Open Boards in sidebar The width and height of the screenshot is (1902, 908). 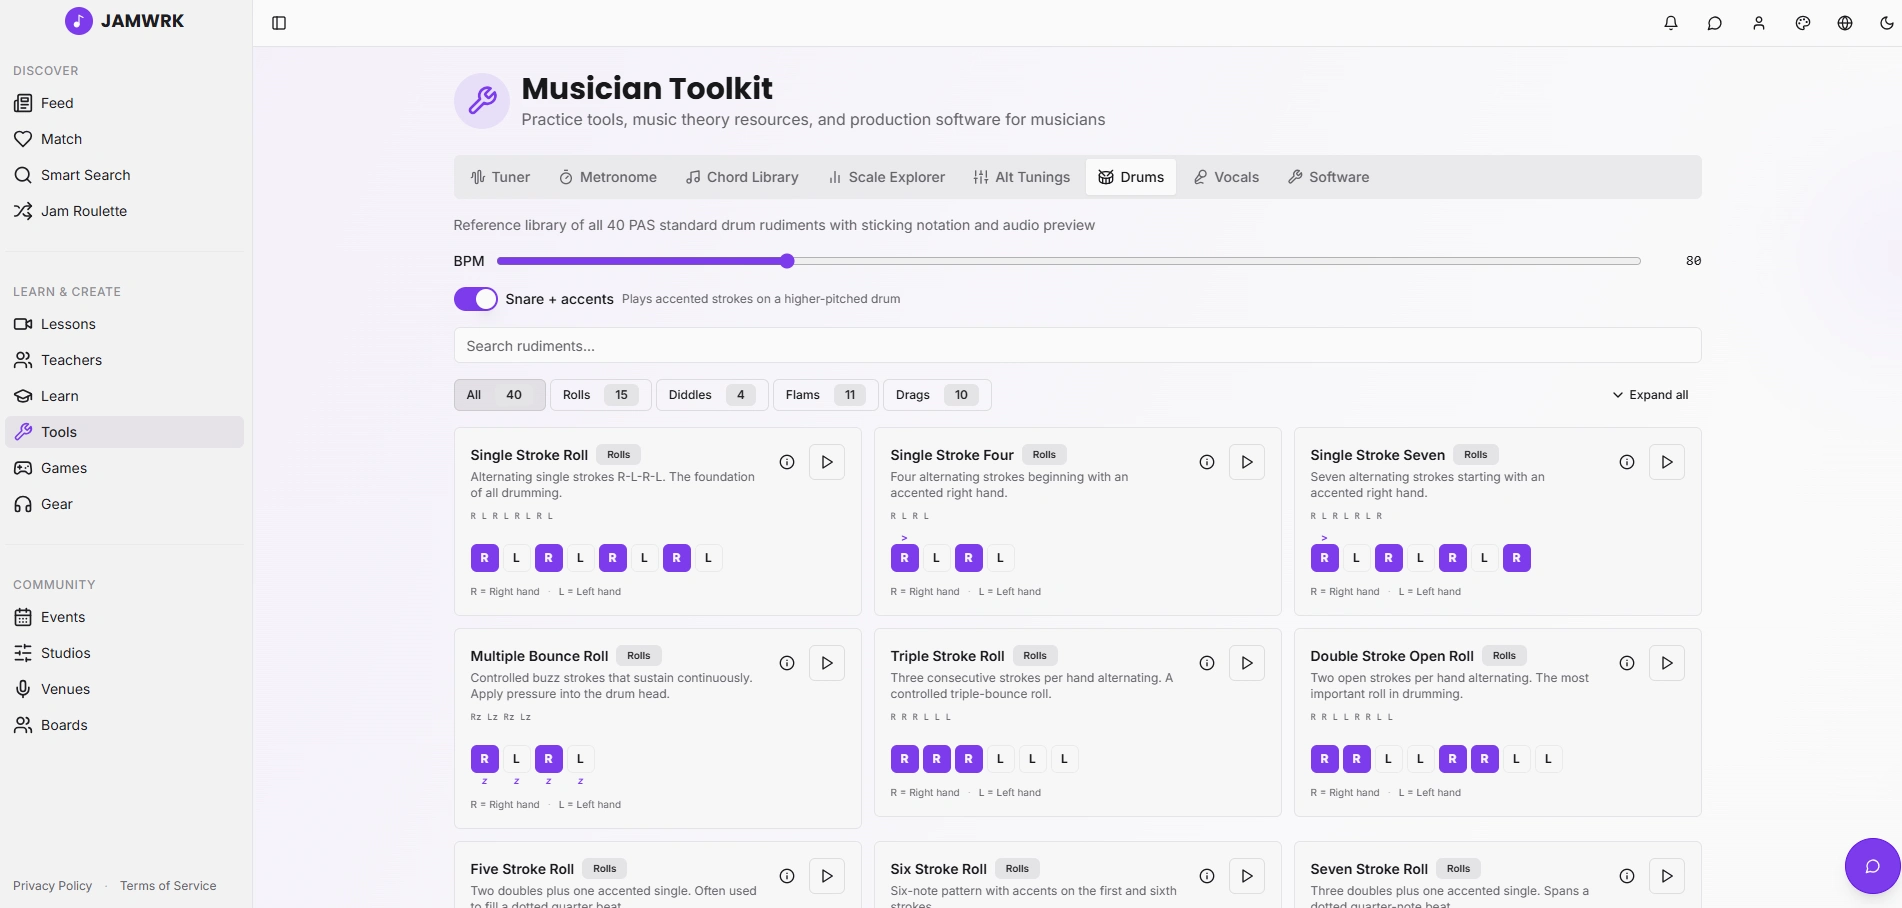click(125, 725)
